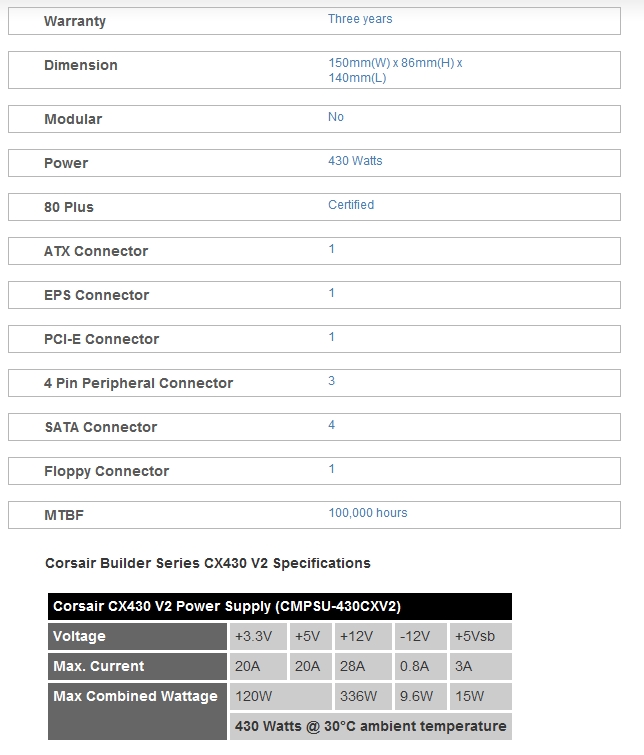The height and width of the screenshot is (755, 644).
Task: Click '430 Watts @ 30°C ambient temperature' cell
Action: tap(371, 726)
